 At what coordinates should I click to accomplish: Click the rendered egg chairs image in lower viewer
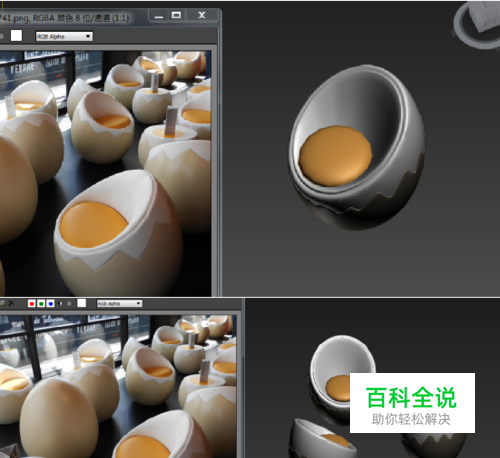(118, 386)
